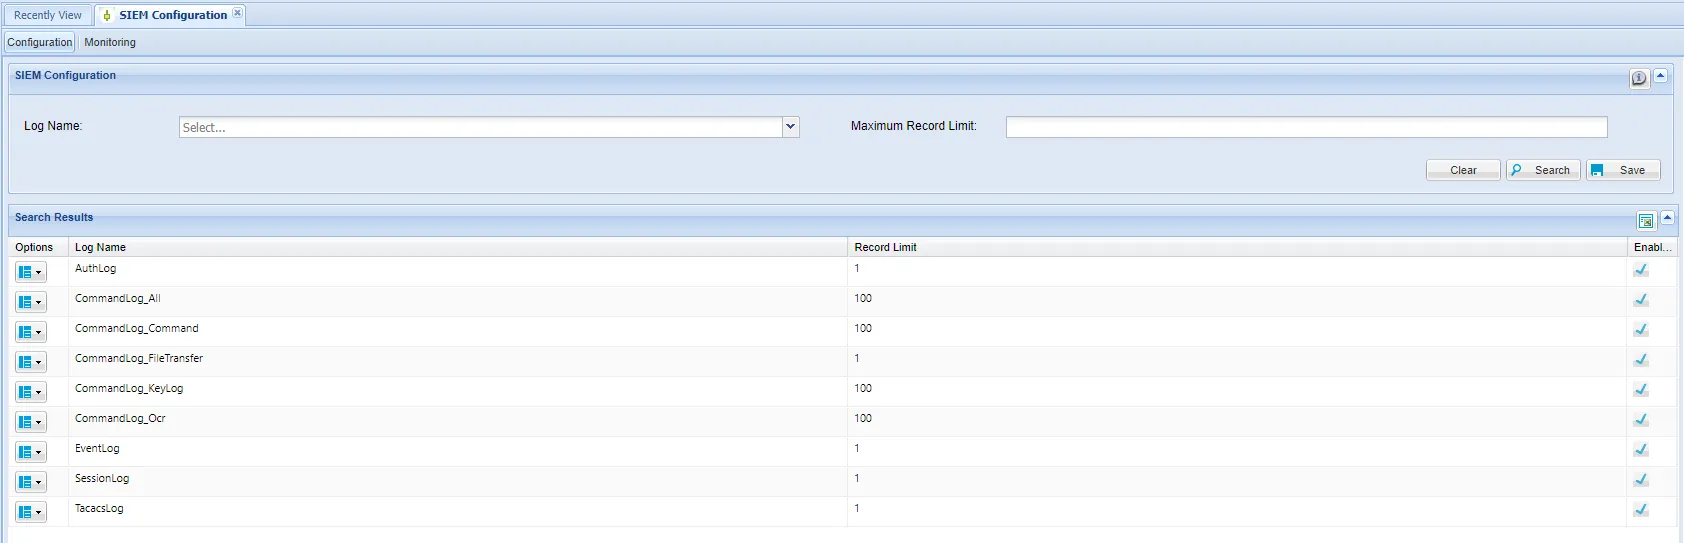The height and width of the screenshot is (543, 1684).
Task: Toggle enabled checkmark for CommandLog_FileTransfer
Action: click(x=1641, y=359)
